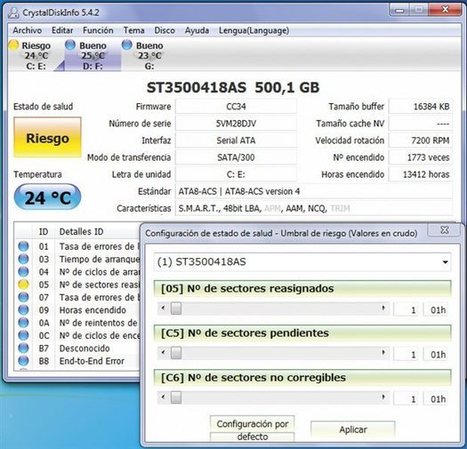Click right arrow of sectores pendientes slider
The image size is (467, 449).
(x=383, y=353)
